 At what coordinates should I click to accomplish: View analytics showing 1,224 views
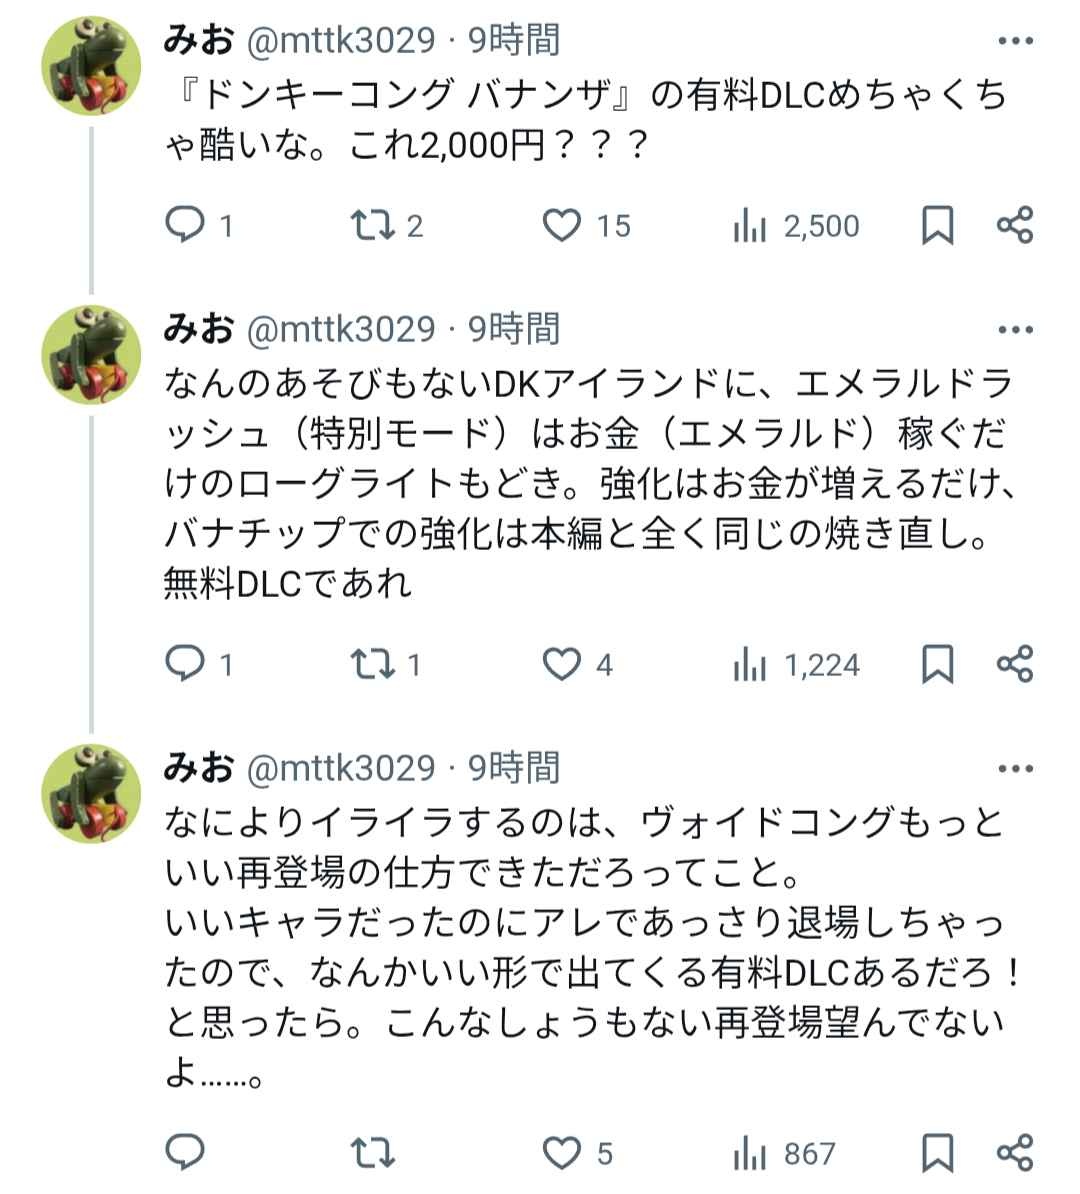point(750,666)
